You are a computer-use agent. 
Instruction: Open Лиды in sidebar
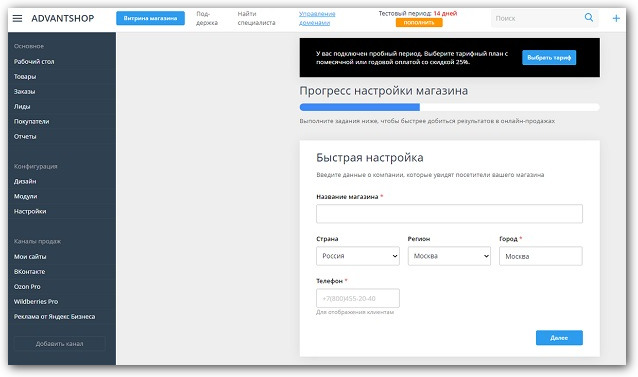[22, 107]
